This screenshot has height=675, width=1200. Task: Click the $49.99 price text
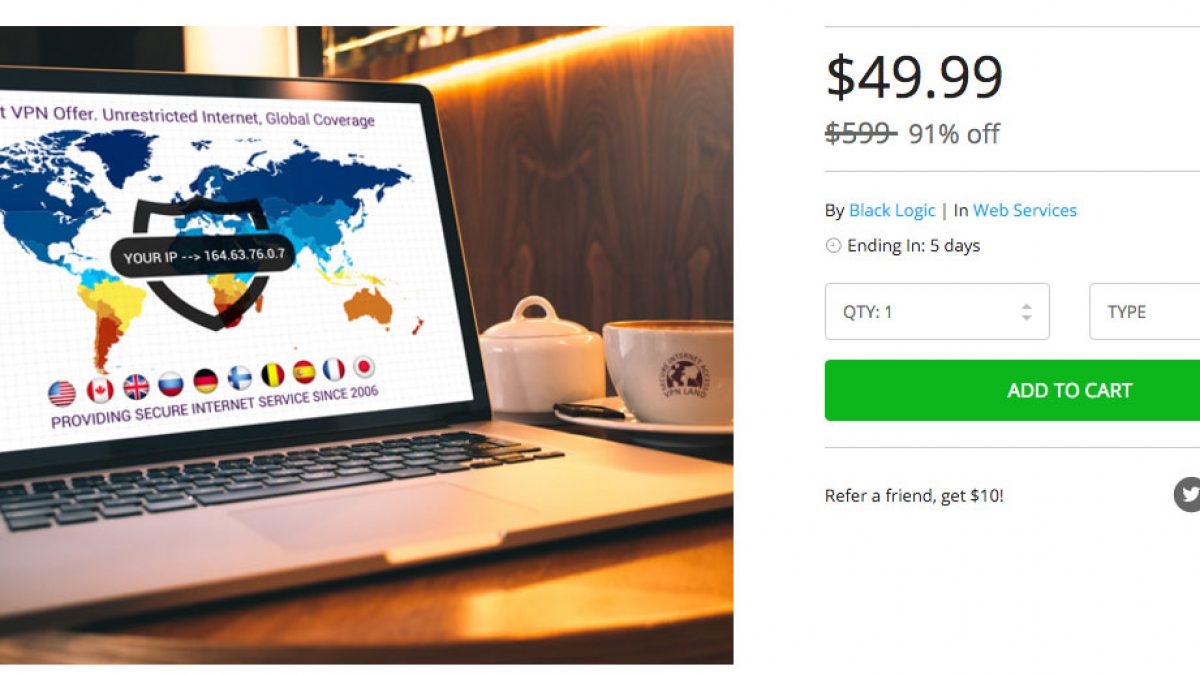[914, 78]
